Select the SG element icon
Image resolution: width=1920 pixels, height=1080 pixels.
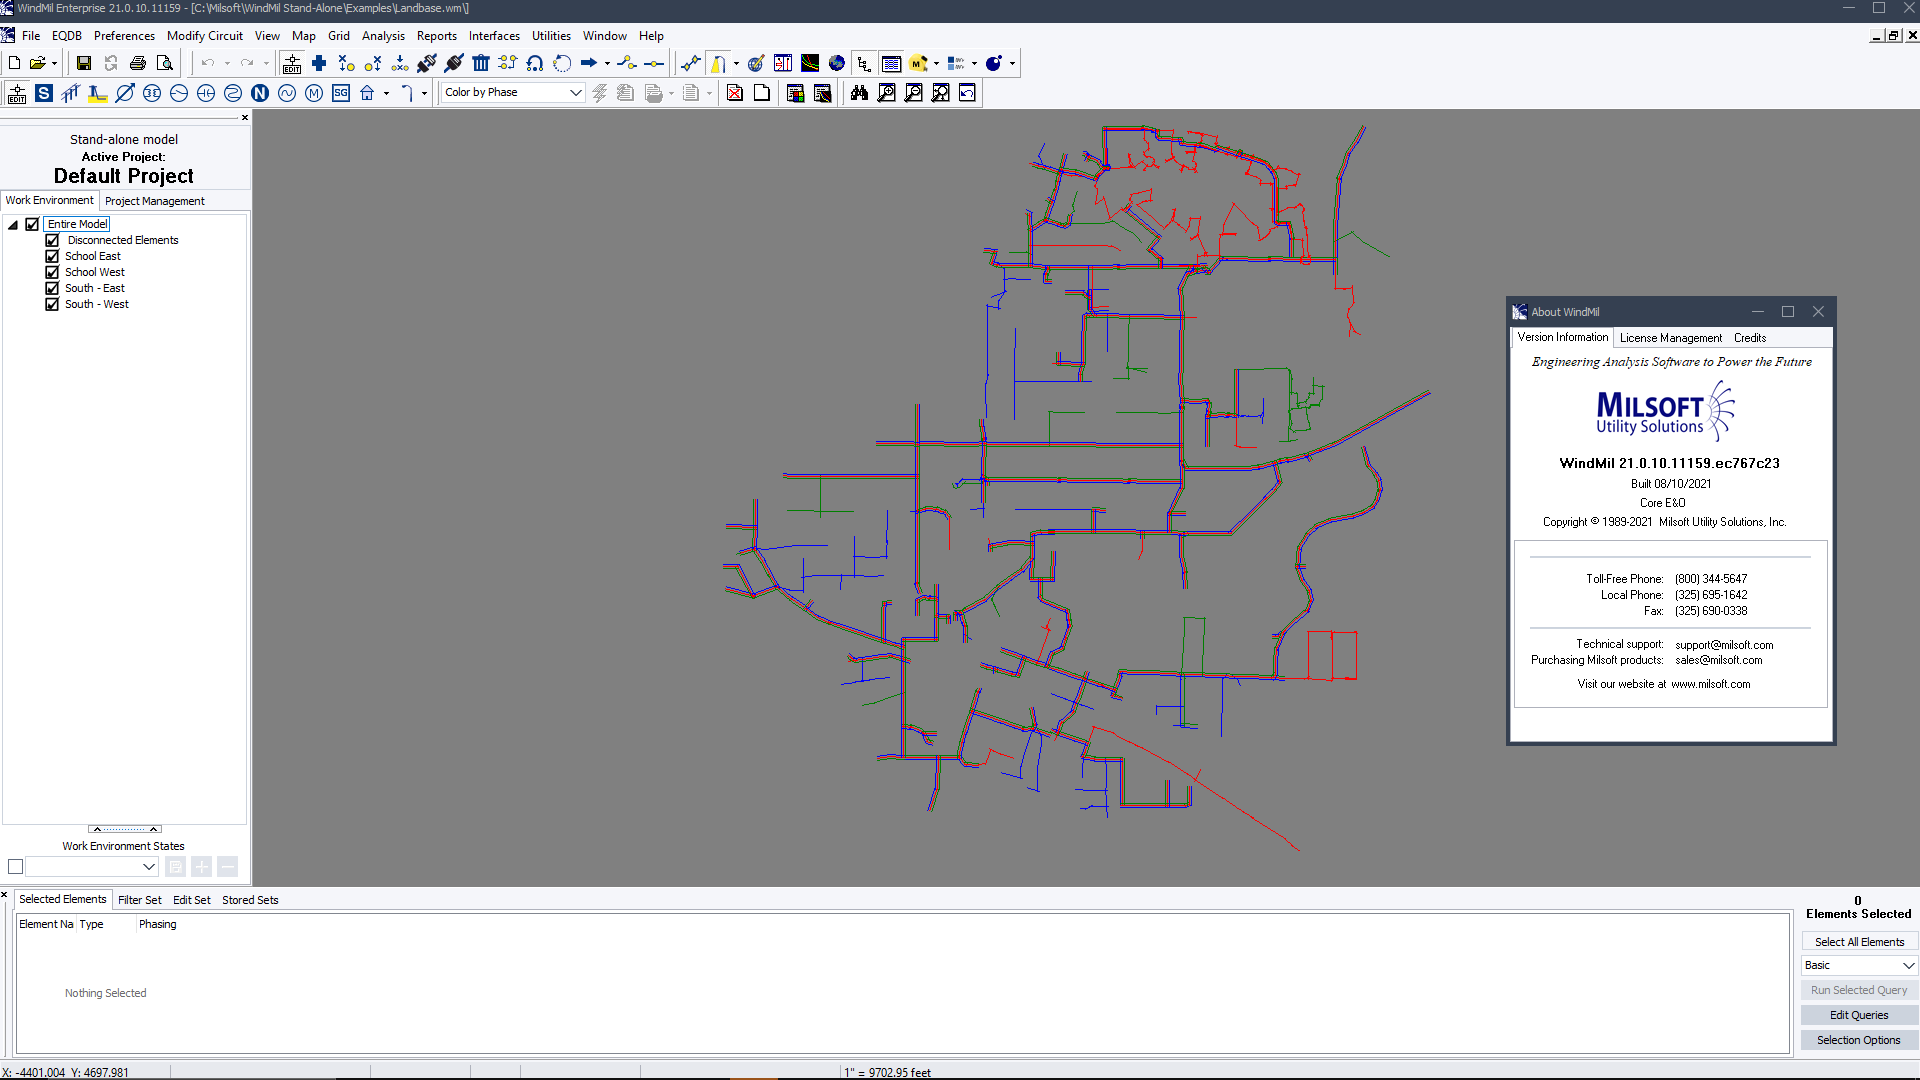coord(341,93)
